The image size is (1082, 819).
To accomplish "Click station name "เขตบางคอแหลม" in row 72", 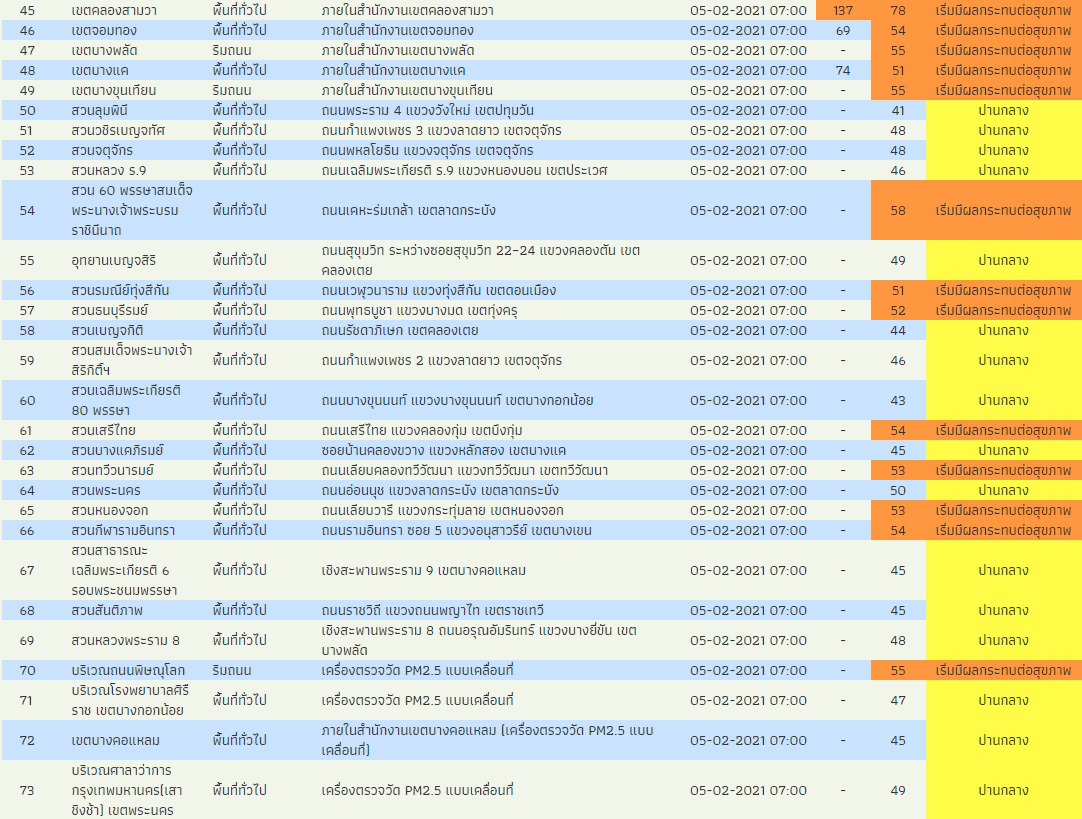I will pos(115,740).
